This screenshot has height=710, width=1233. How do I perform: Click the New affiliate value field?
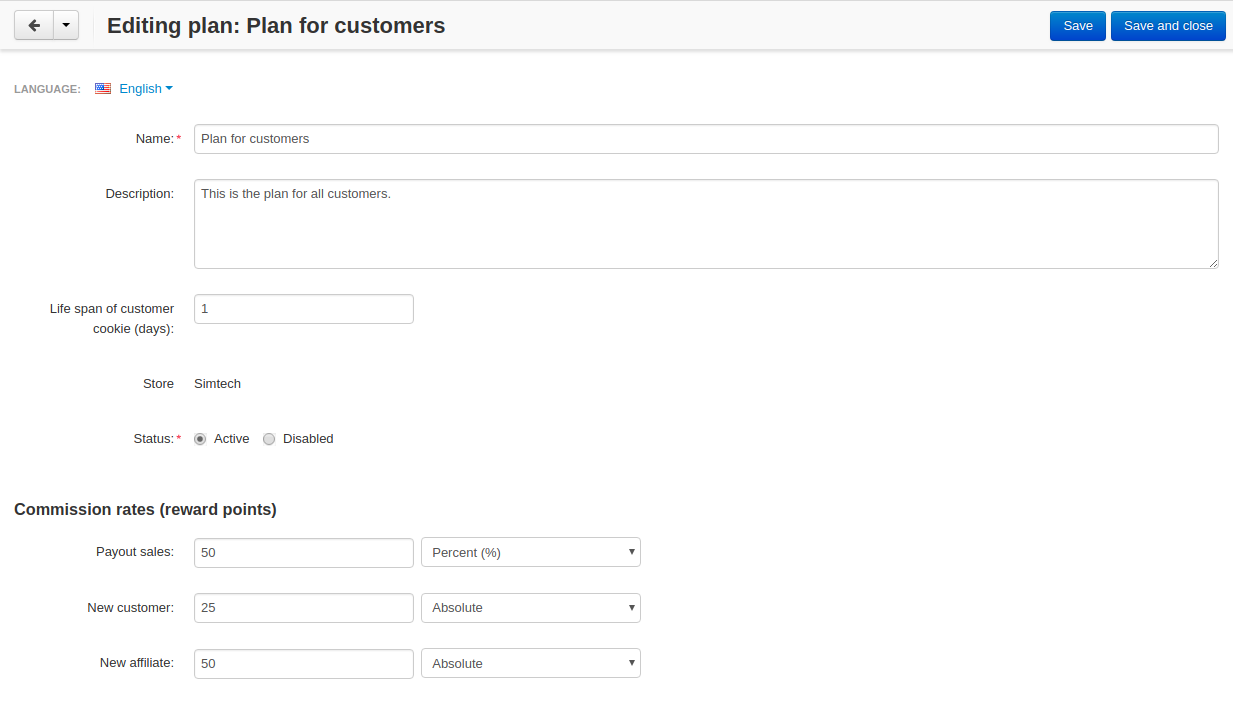(x=304, y=664)
